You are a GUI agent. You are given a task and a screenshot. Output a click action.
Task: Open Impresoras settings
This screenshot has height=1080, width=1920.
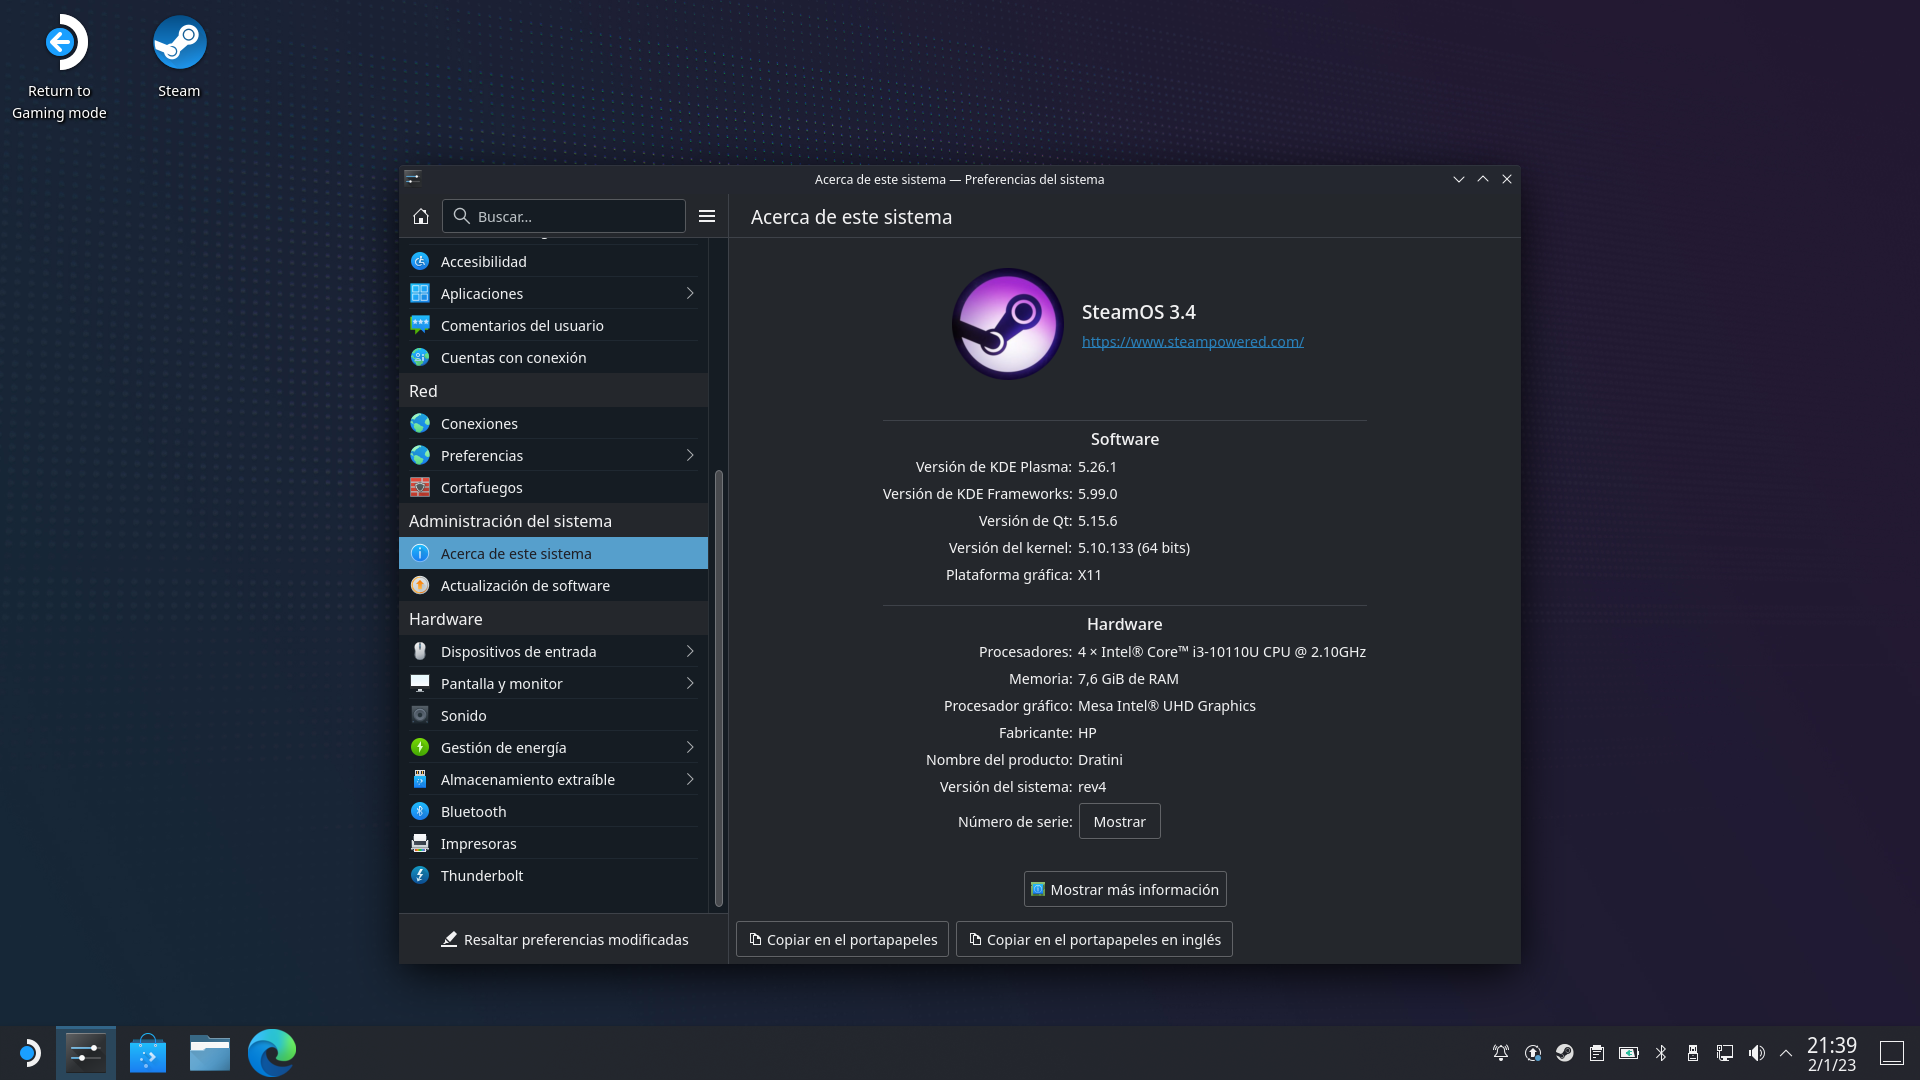click(x=479, y=843)
